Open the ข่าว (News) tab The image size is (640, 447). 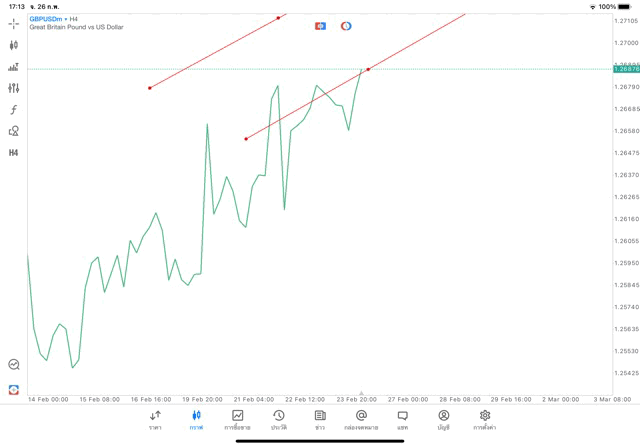point(320,419)
